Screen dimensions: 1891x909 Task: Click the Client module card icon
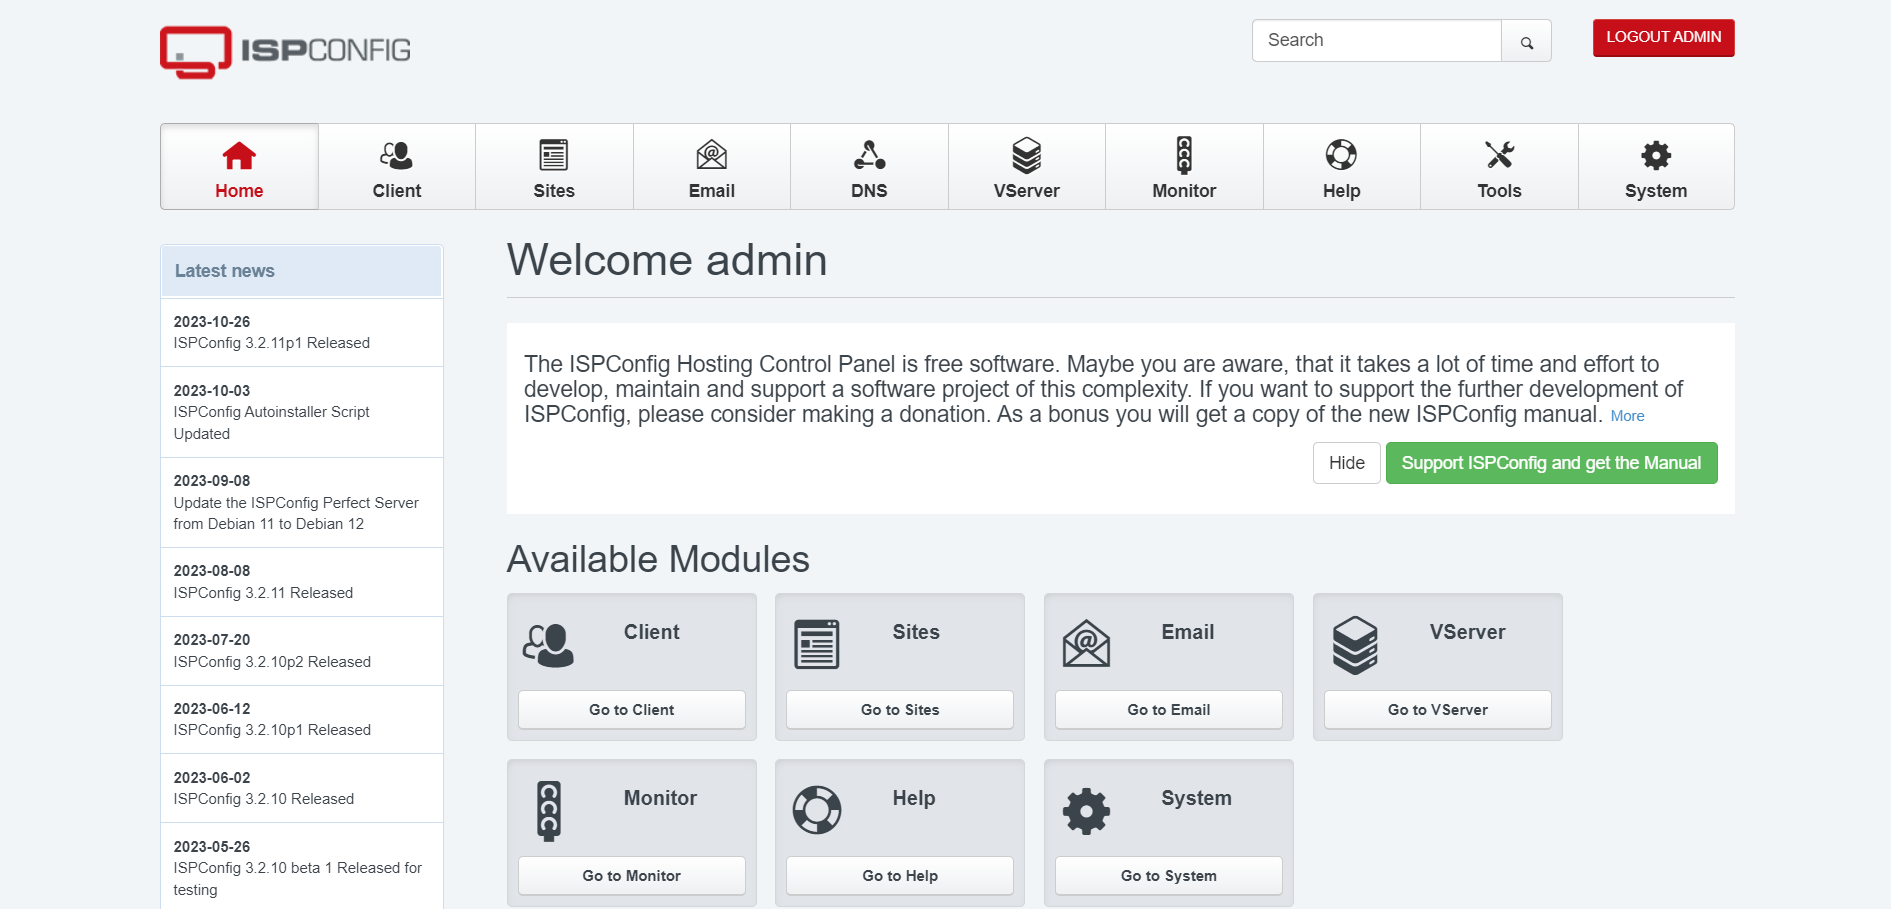548,645
